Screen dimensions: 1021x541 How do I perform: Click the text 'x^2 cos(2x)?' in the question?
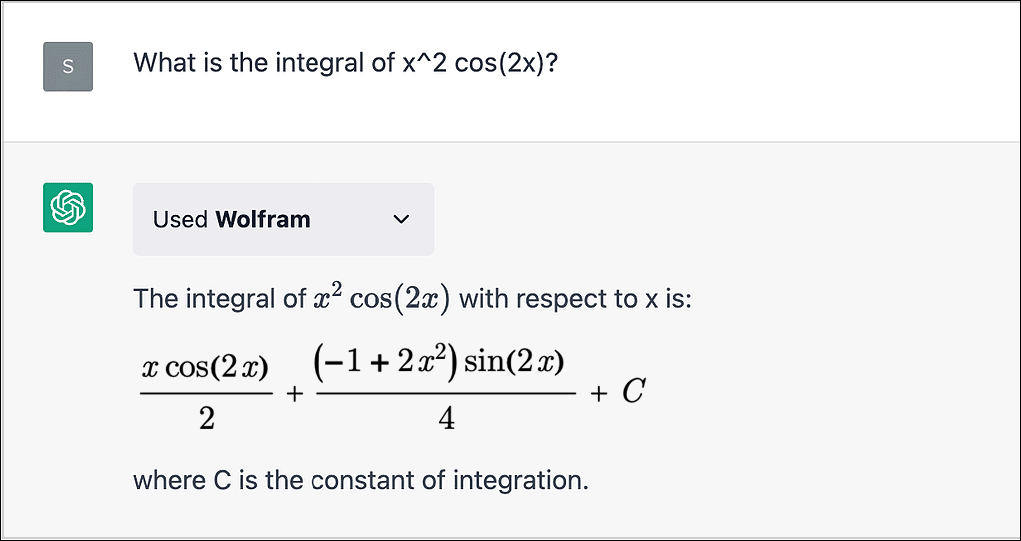(x=490, y=64)
